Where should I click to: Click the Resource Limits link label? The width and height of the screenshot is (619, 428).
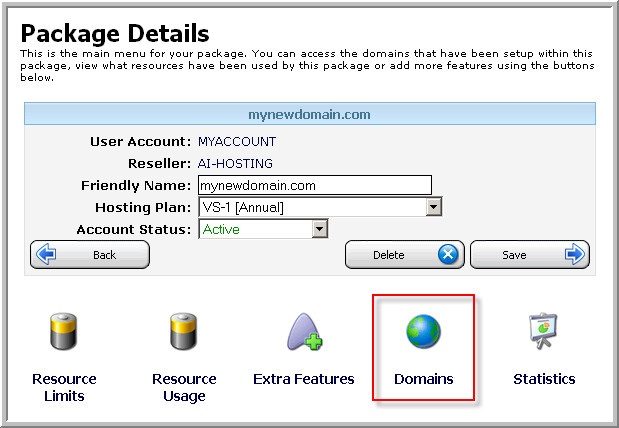64,387
